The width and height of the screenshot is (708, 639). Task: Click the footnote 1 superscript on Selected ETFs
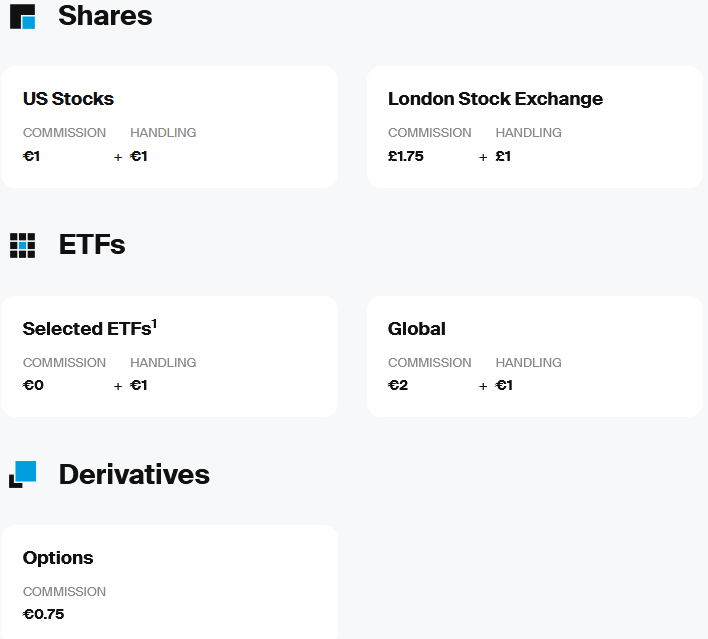click(154, 324)
